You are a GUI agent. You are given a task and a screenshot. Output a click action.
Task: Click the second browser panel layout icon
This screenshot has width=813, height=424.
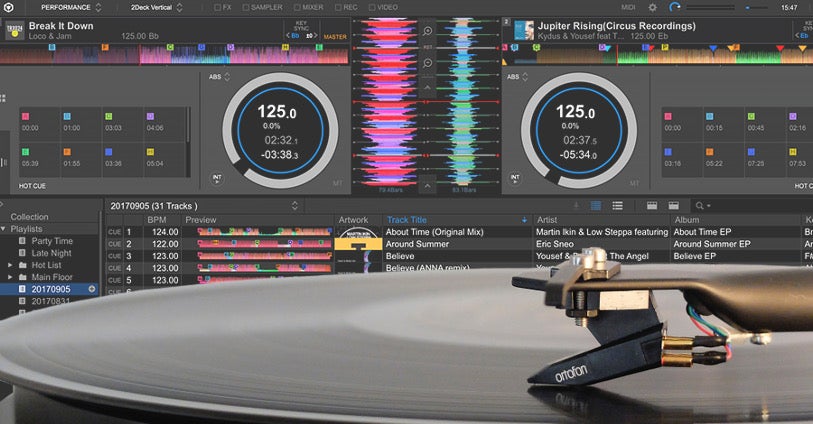coord(674,206)
